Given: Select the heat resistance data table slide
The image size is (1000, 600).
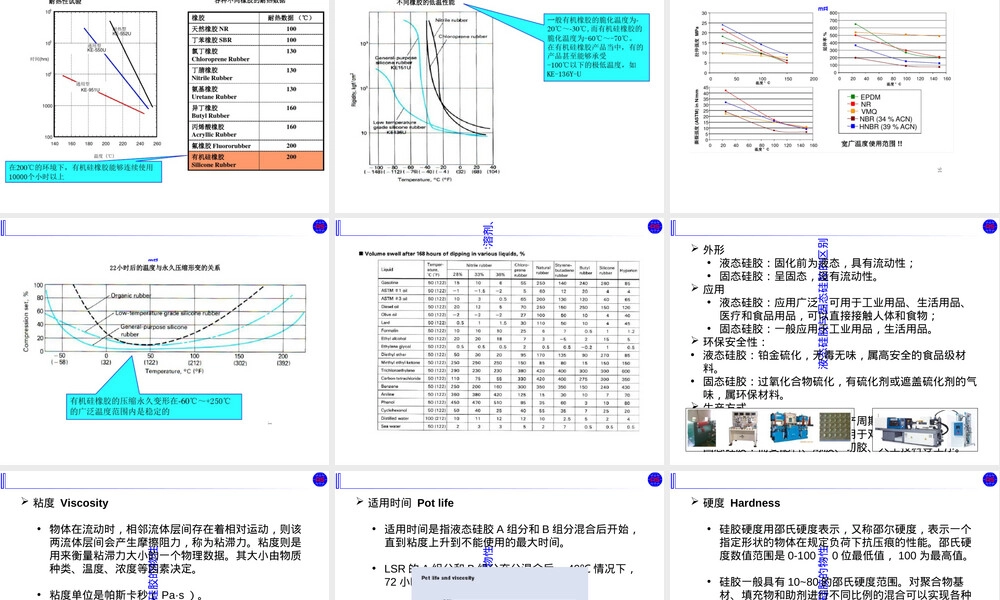Looking at the screenshot, I should point(164,105).
